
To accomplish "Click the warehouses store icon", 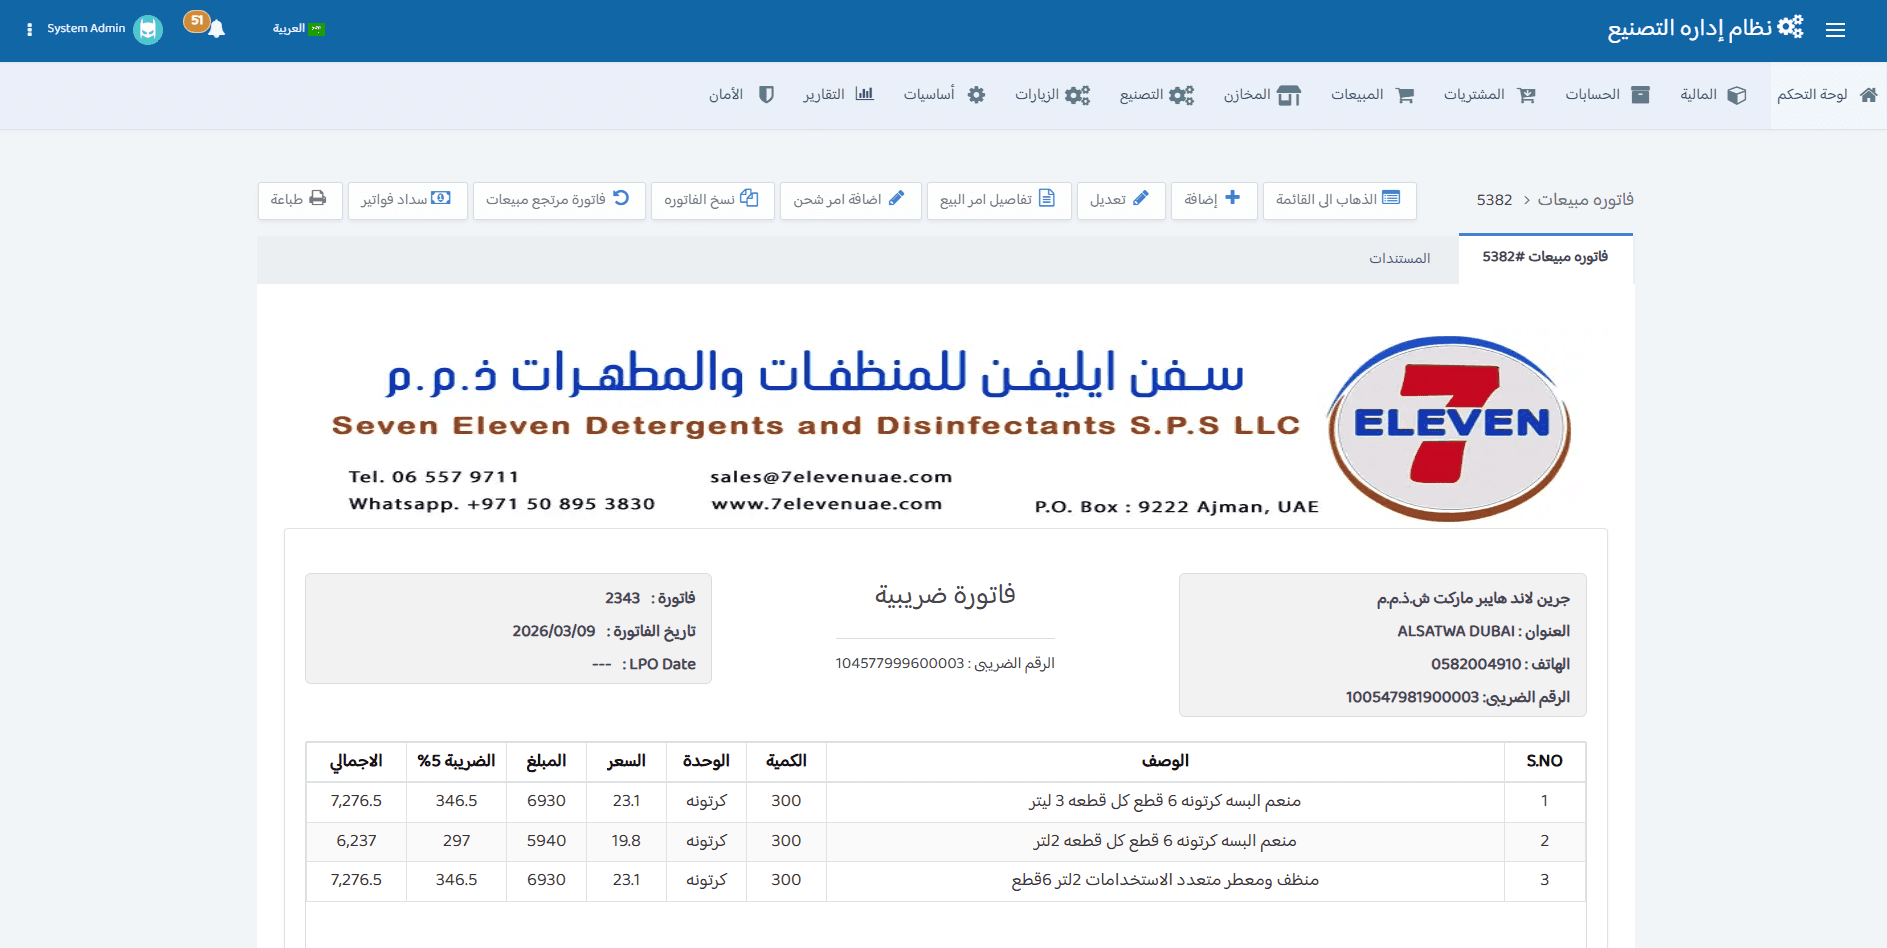I will (1290, 95).
